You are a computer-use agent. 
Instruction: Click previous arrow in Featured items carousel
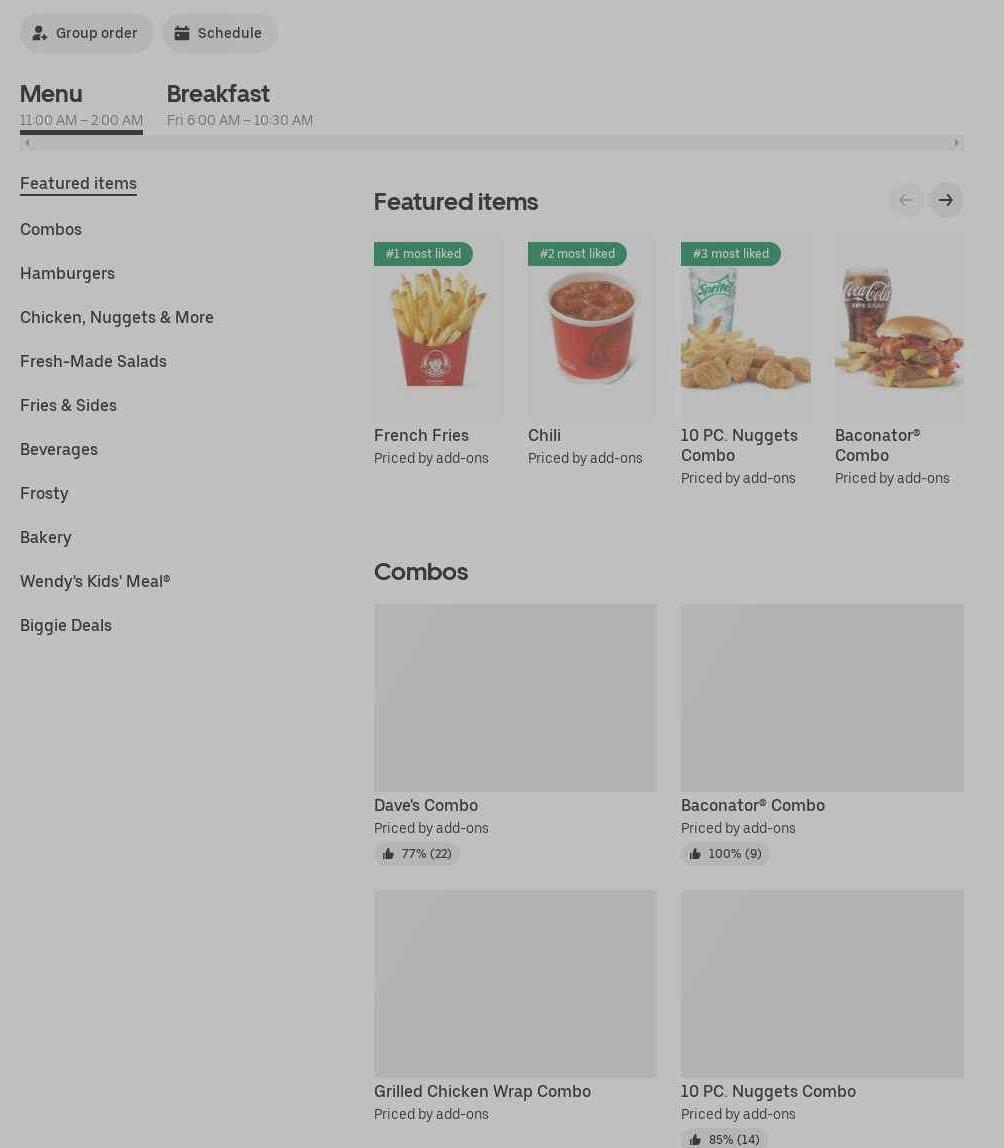click(906, 200)
